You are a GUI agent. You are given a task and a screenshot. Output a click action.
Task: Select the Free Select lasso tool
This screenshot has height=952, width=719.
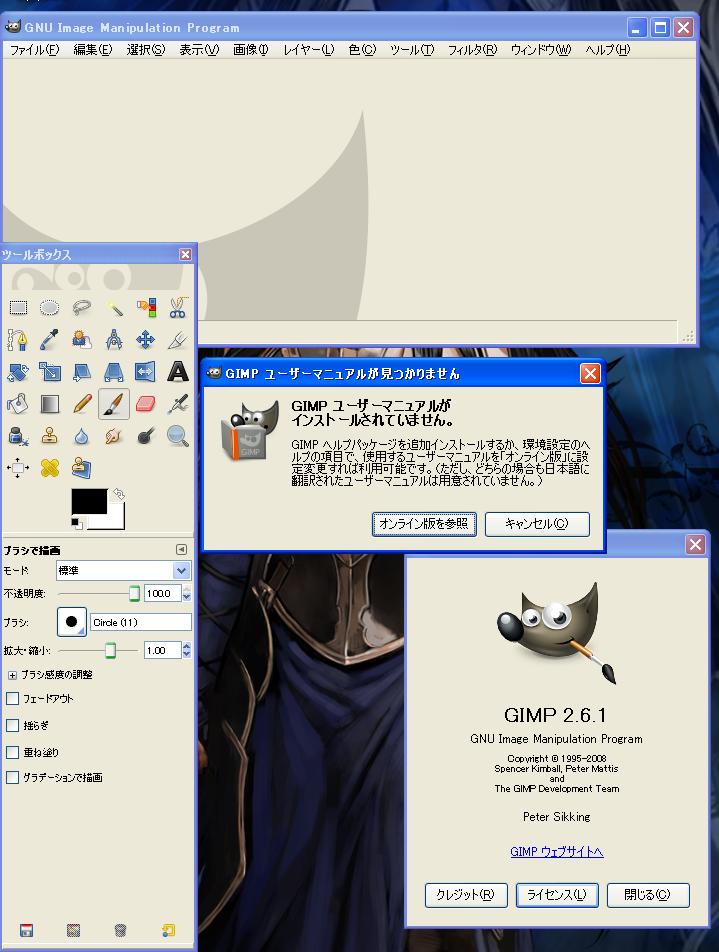pos(82,308)
